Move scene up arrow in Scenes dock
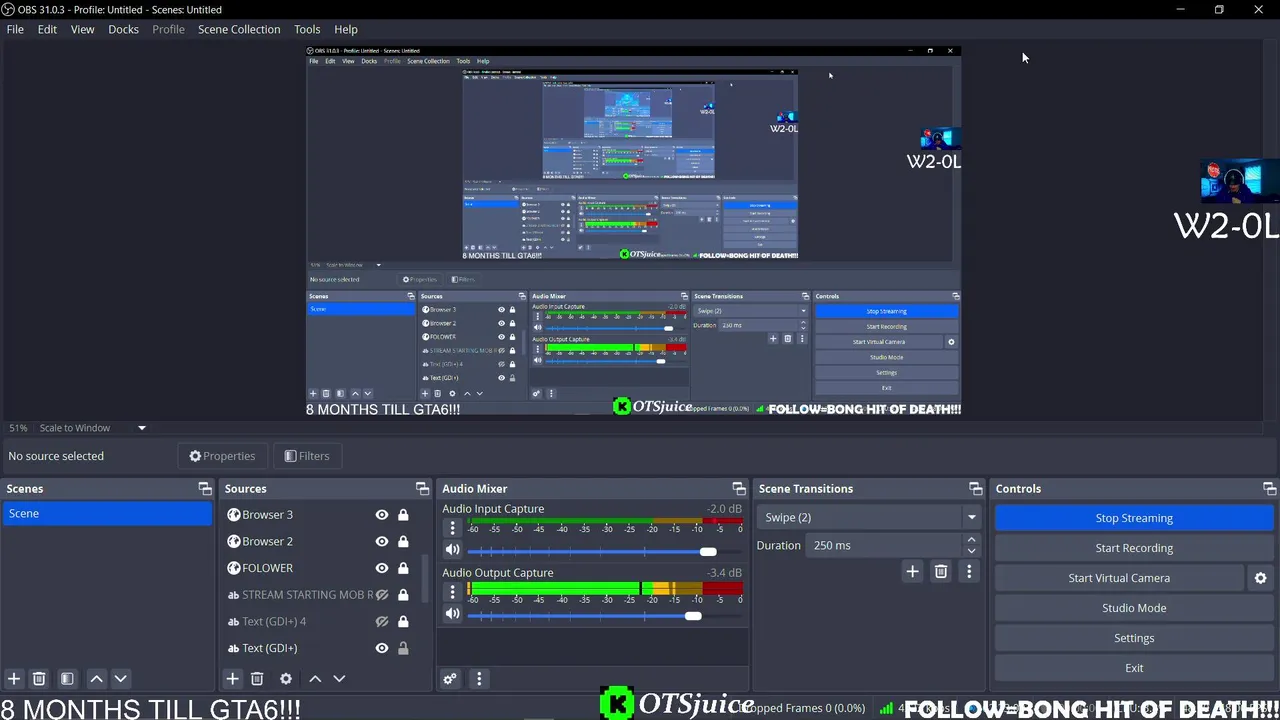This screenshot has width=1280, height=720. pos(96,678)
